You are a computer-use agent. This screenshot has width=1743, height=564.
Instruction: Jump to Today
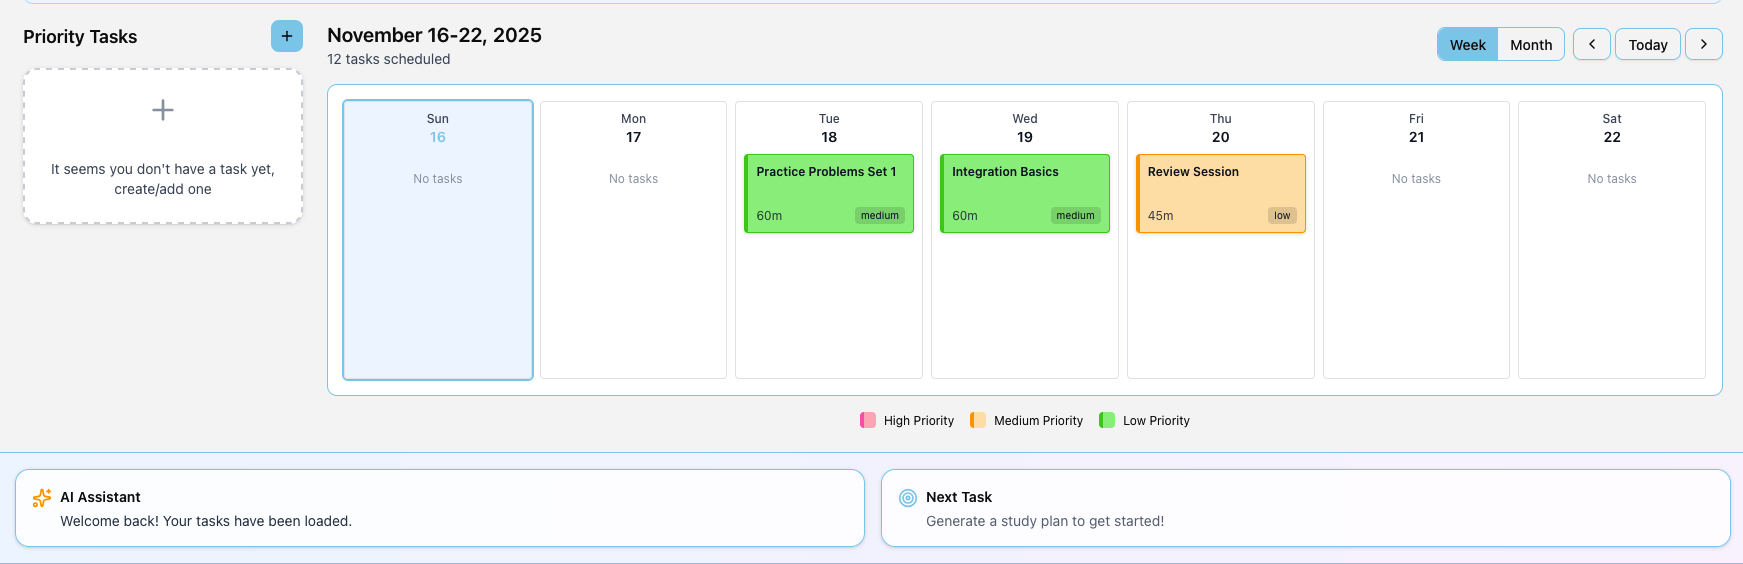pyautogui.click(x=1648, y=44)
